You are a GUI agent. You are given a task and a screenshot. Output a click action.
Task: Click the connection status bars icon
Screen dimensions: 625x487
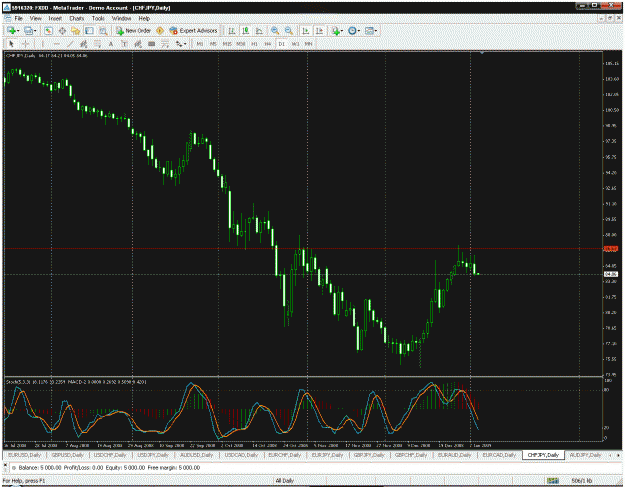[x=552, y=481]
